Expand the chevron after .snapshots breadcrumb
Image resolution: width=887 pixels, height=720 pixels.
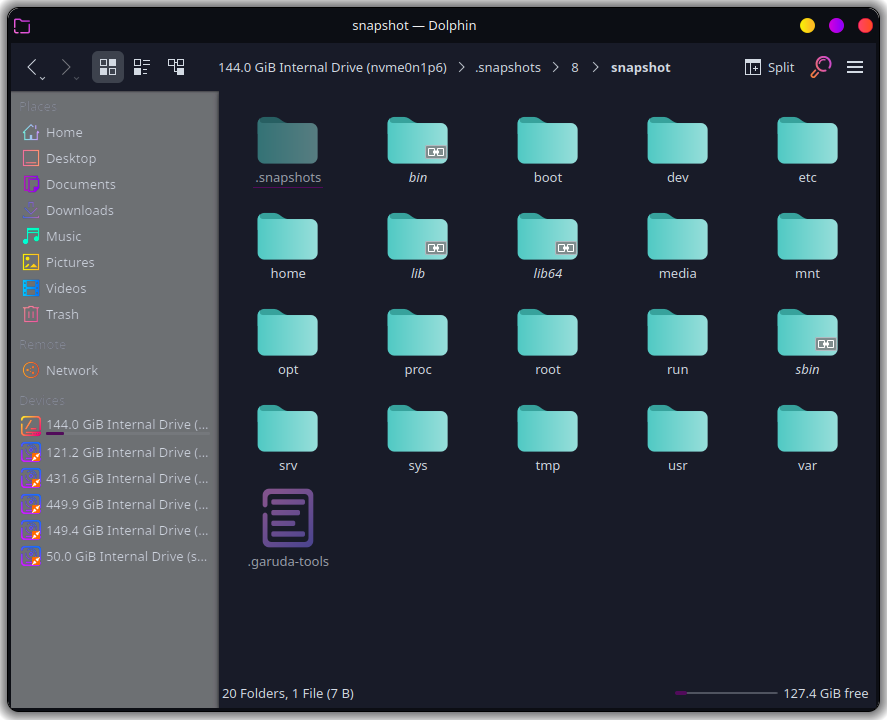click(x=556, y=67)
